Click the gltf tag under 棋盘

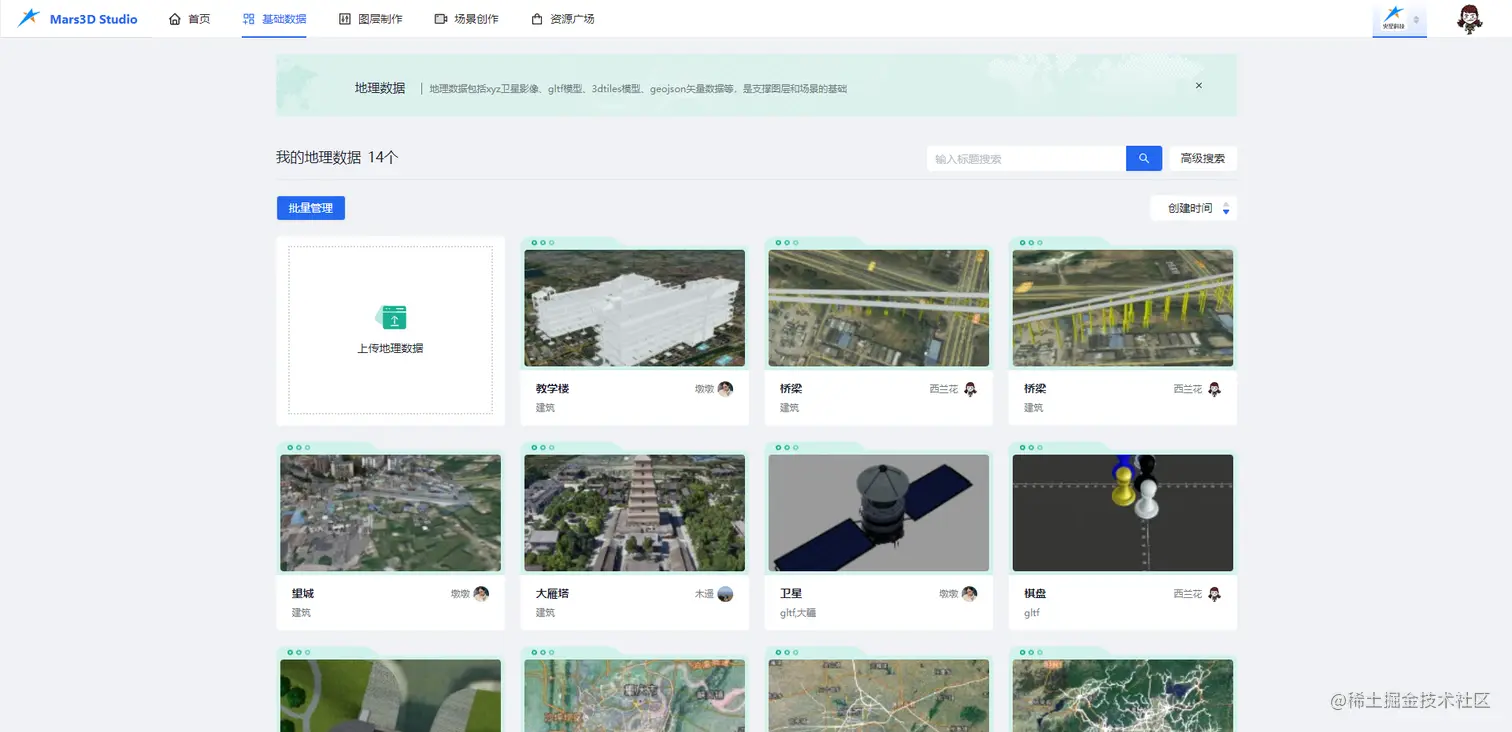click(x=1032, y=612)
